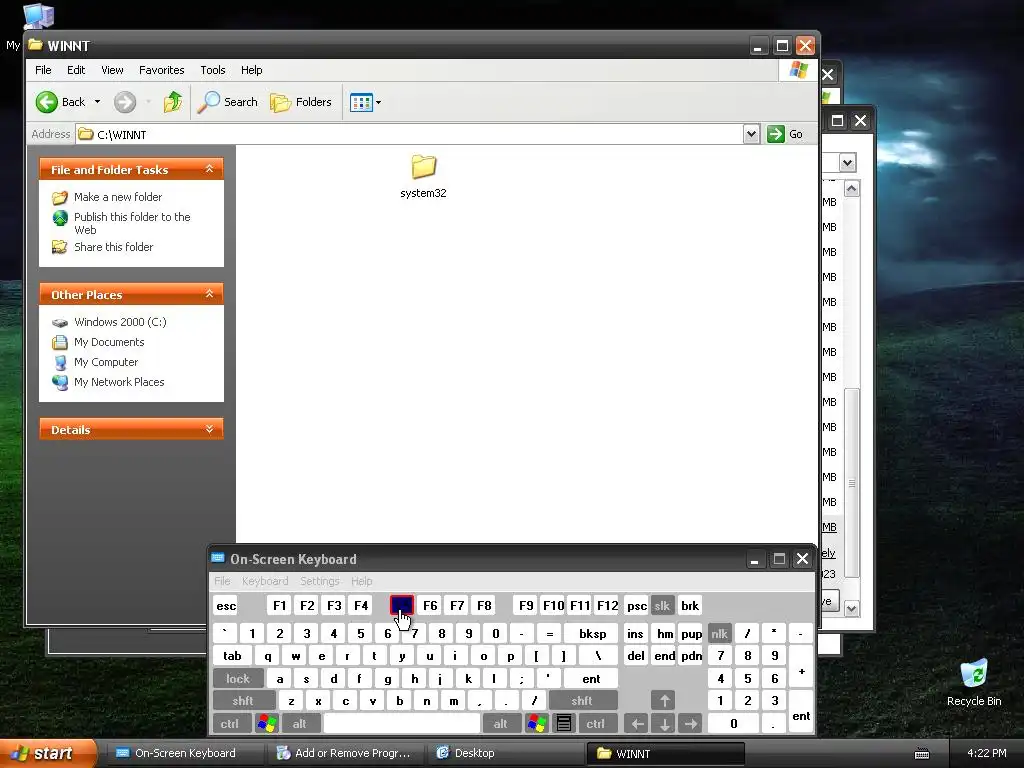Viewport: 1024px width, 768px height.
Task: Toggle the lock (caps lock) key
Action: pos(238,679)
